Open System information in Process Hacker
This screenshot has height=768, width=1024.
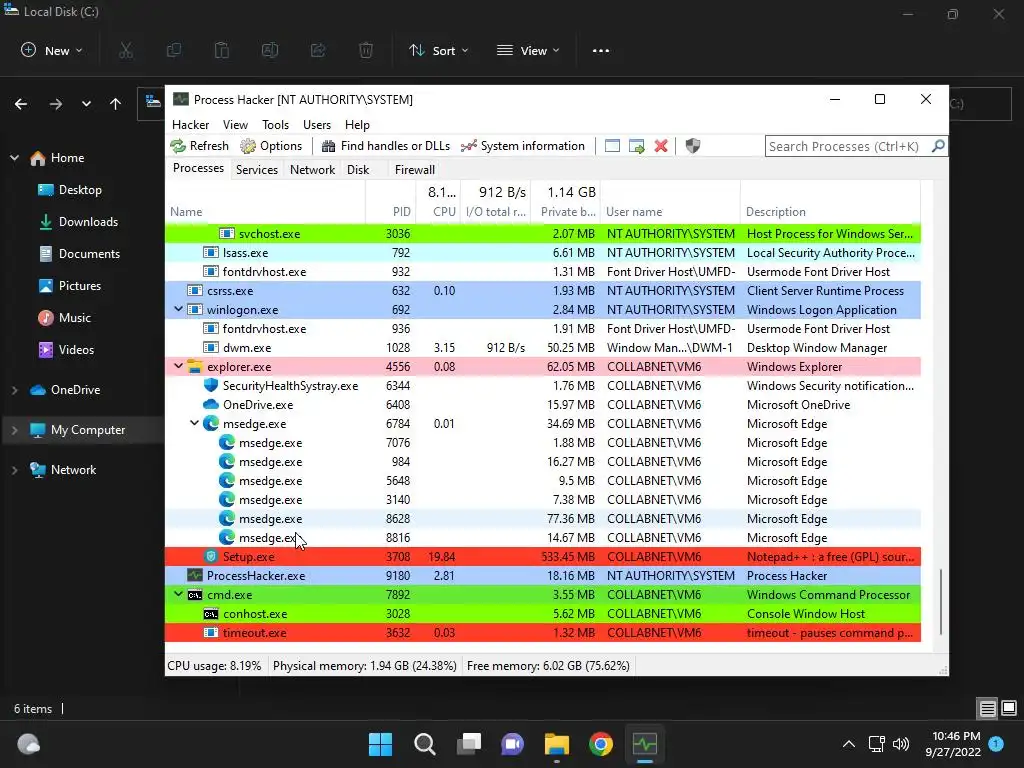pyautogui.click(x=522, y=146)
